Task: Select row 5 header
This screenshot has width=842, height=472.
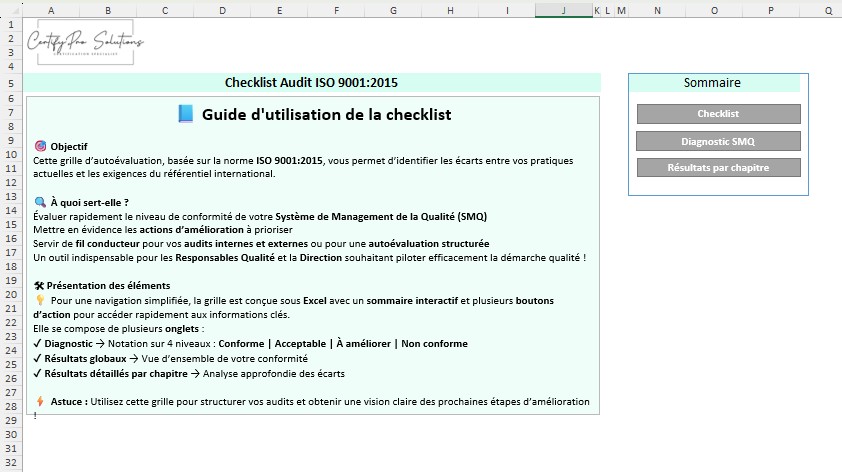Action: [11, 83]
